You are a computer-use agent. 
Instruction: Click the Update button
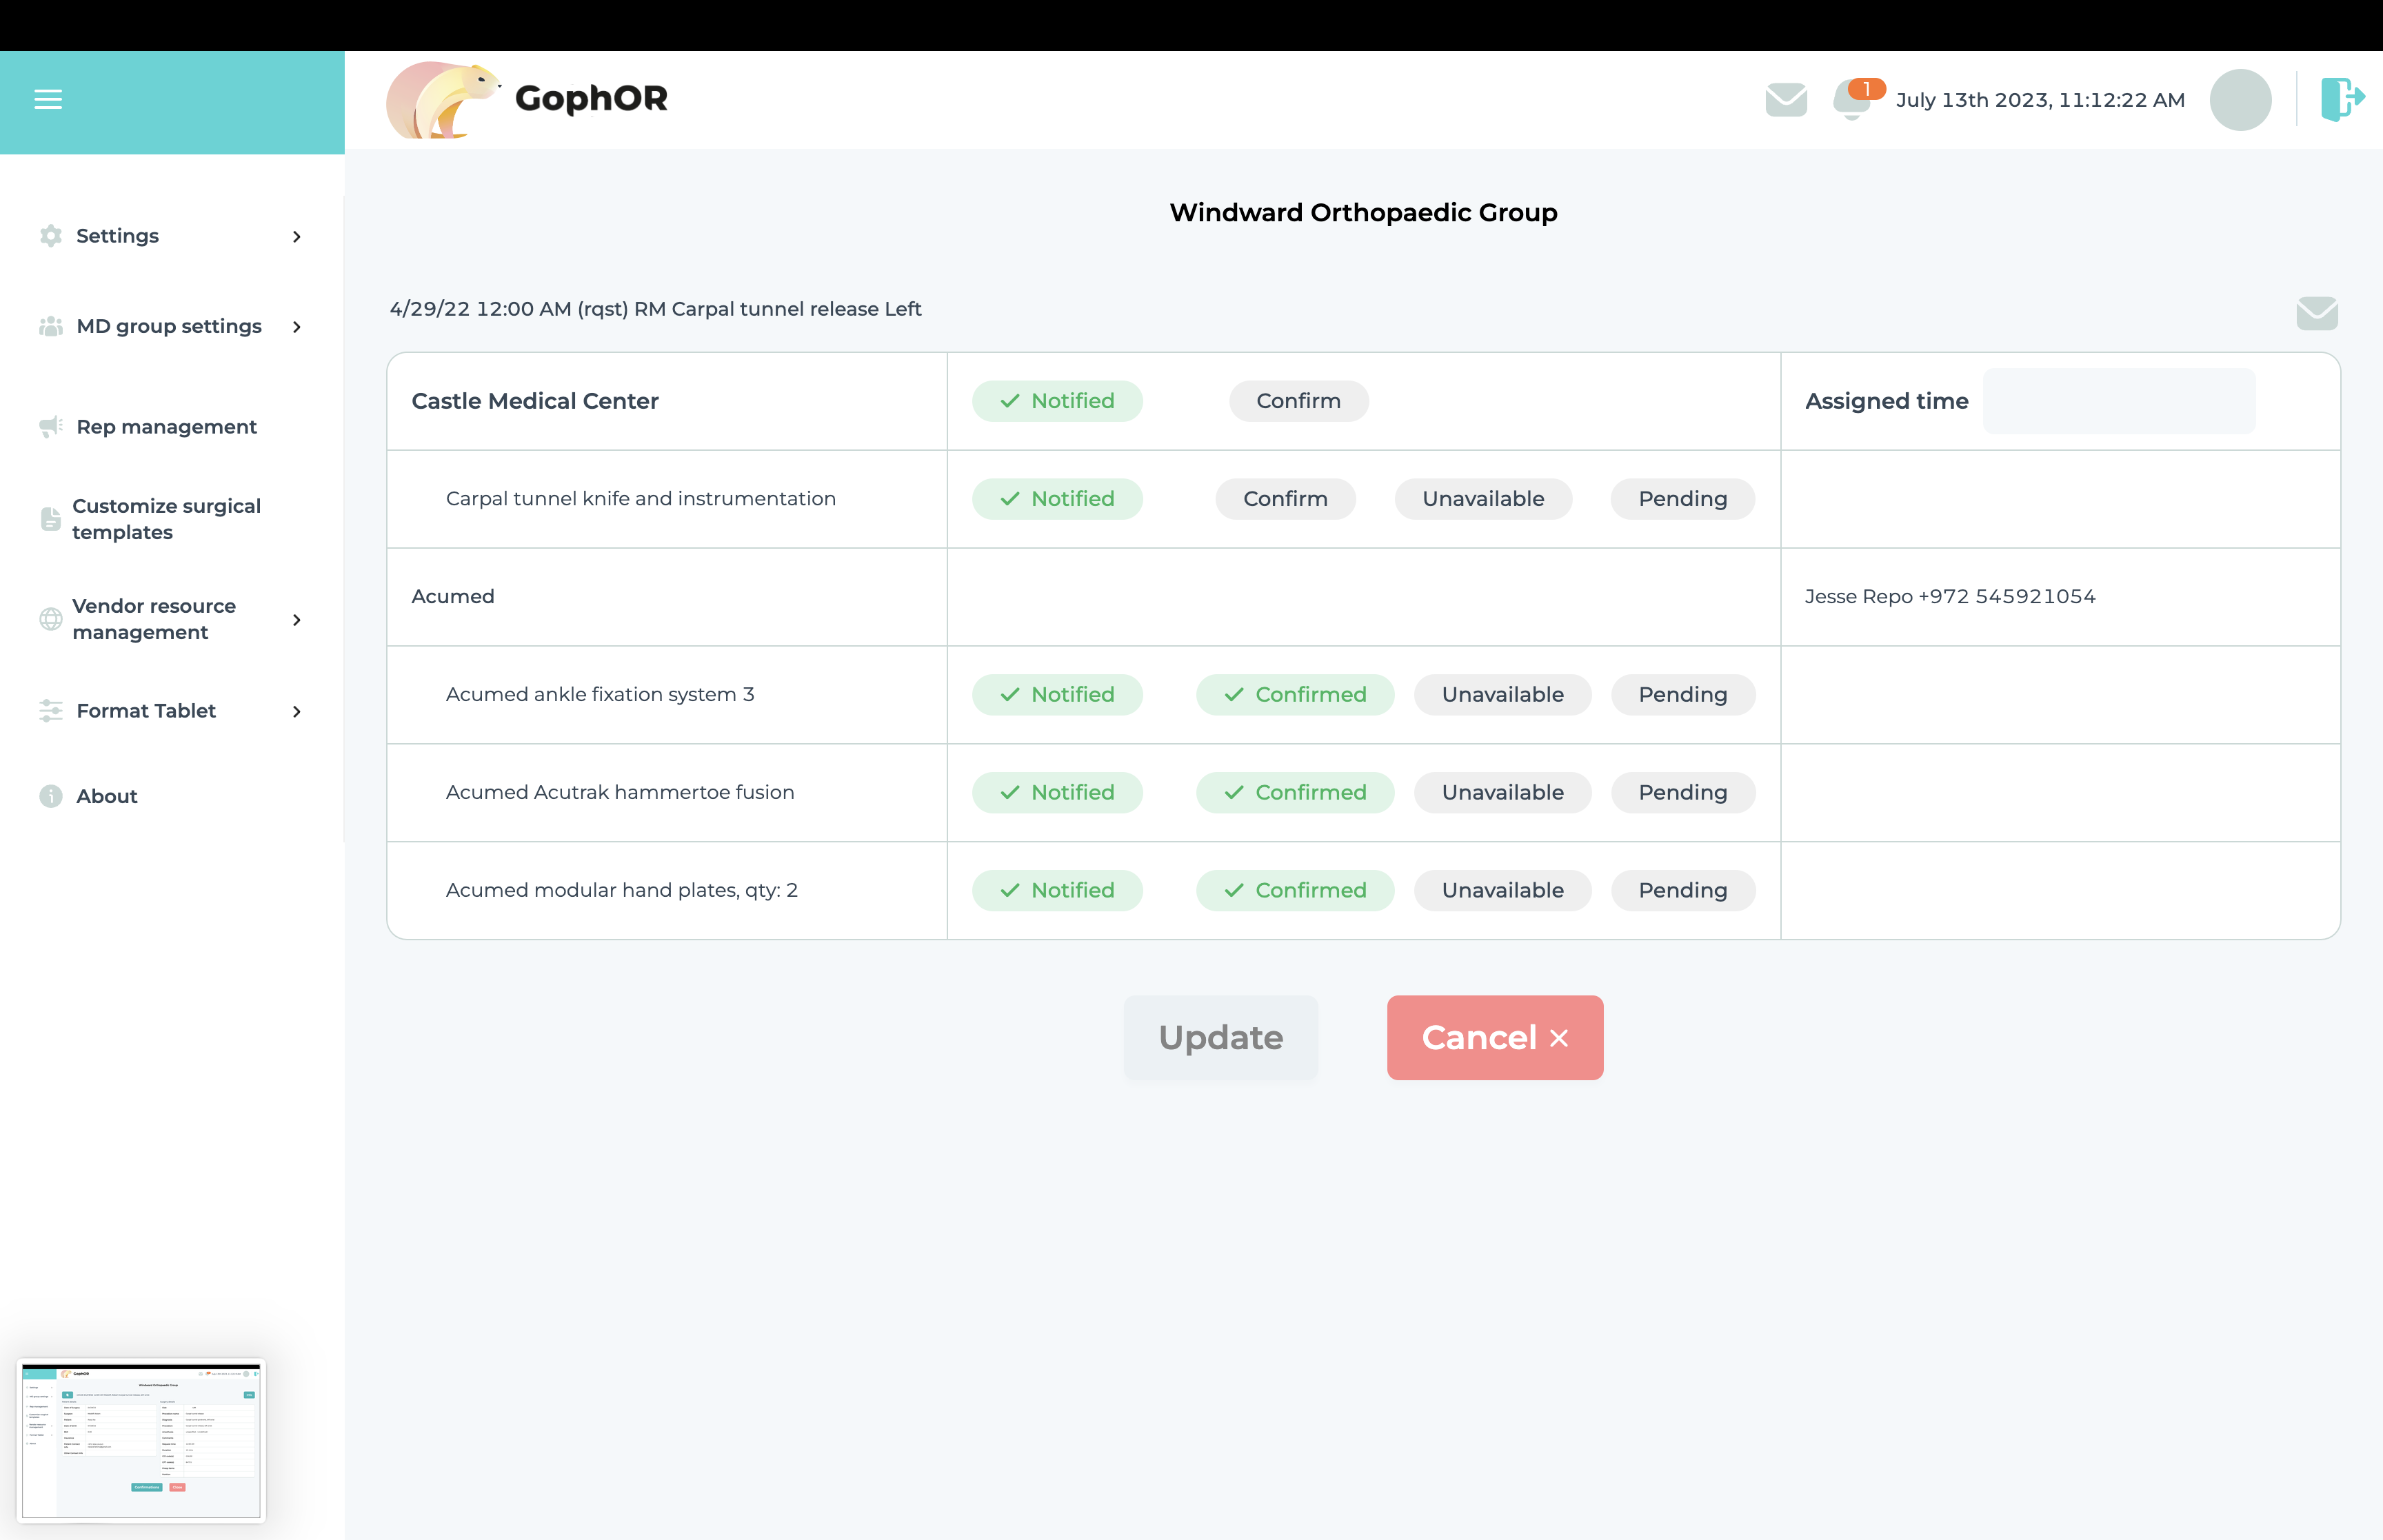pyautogui.click(x=1220, y=1038)
